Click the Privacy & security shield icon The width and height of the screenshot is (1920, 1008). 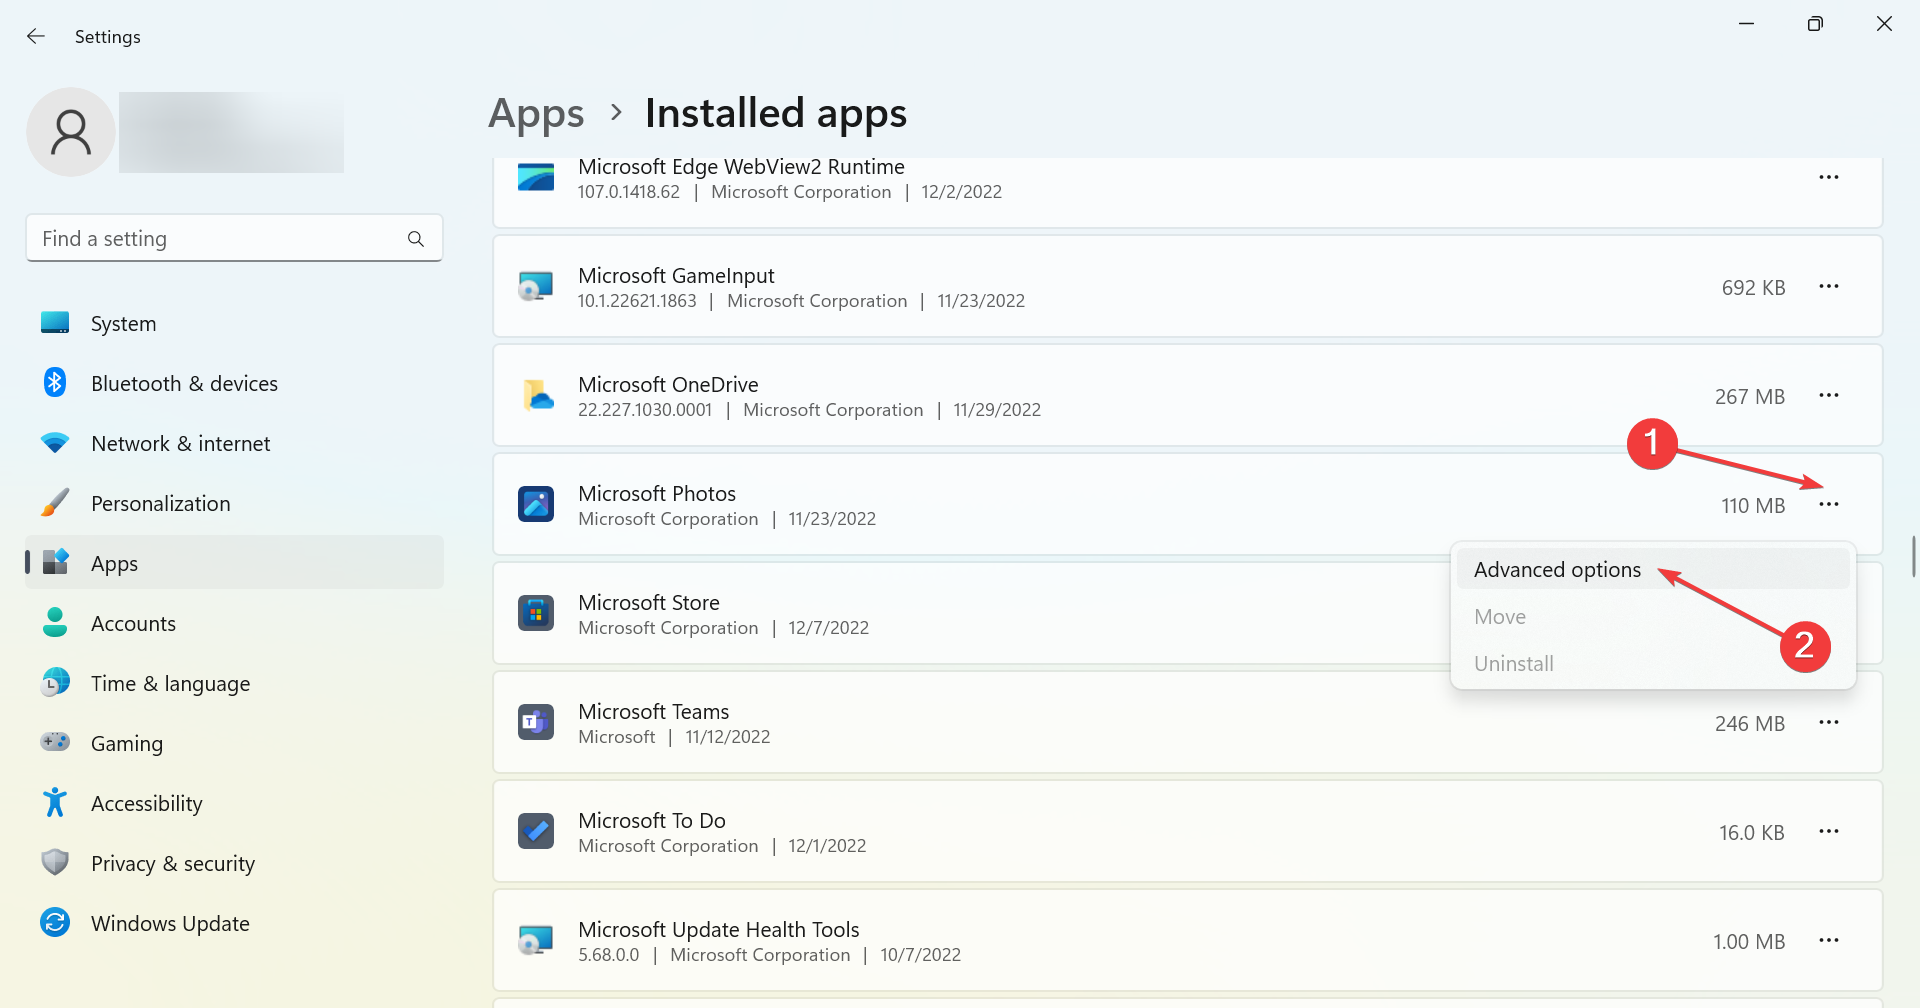55,862
